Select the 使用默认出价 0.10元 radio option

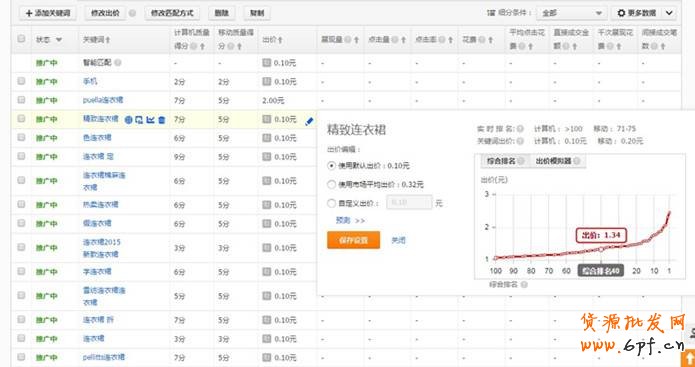(331, 166)
